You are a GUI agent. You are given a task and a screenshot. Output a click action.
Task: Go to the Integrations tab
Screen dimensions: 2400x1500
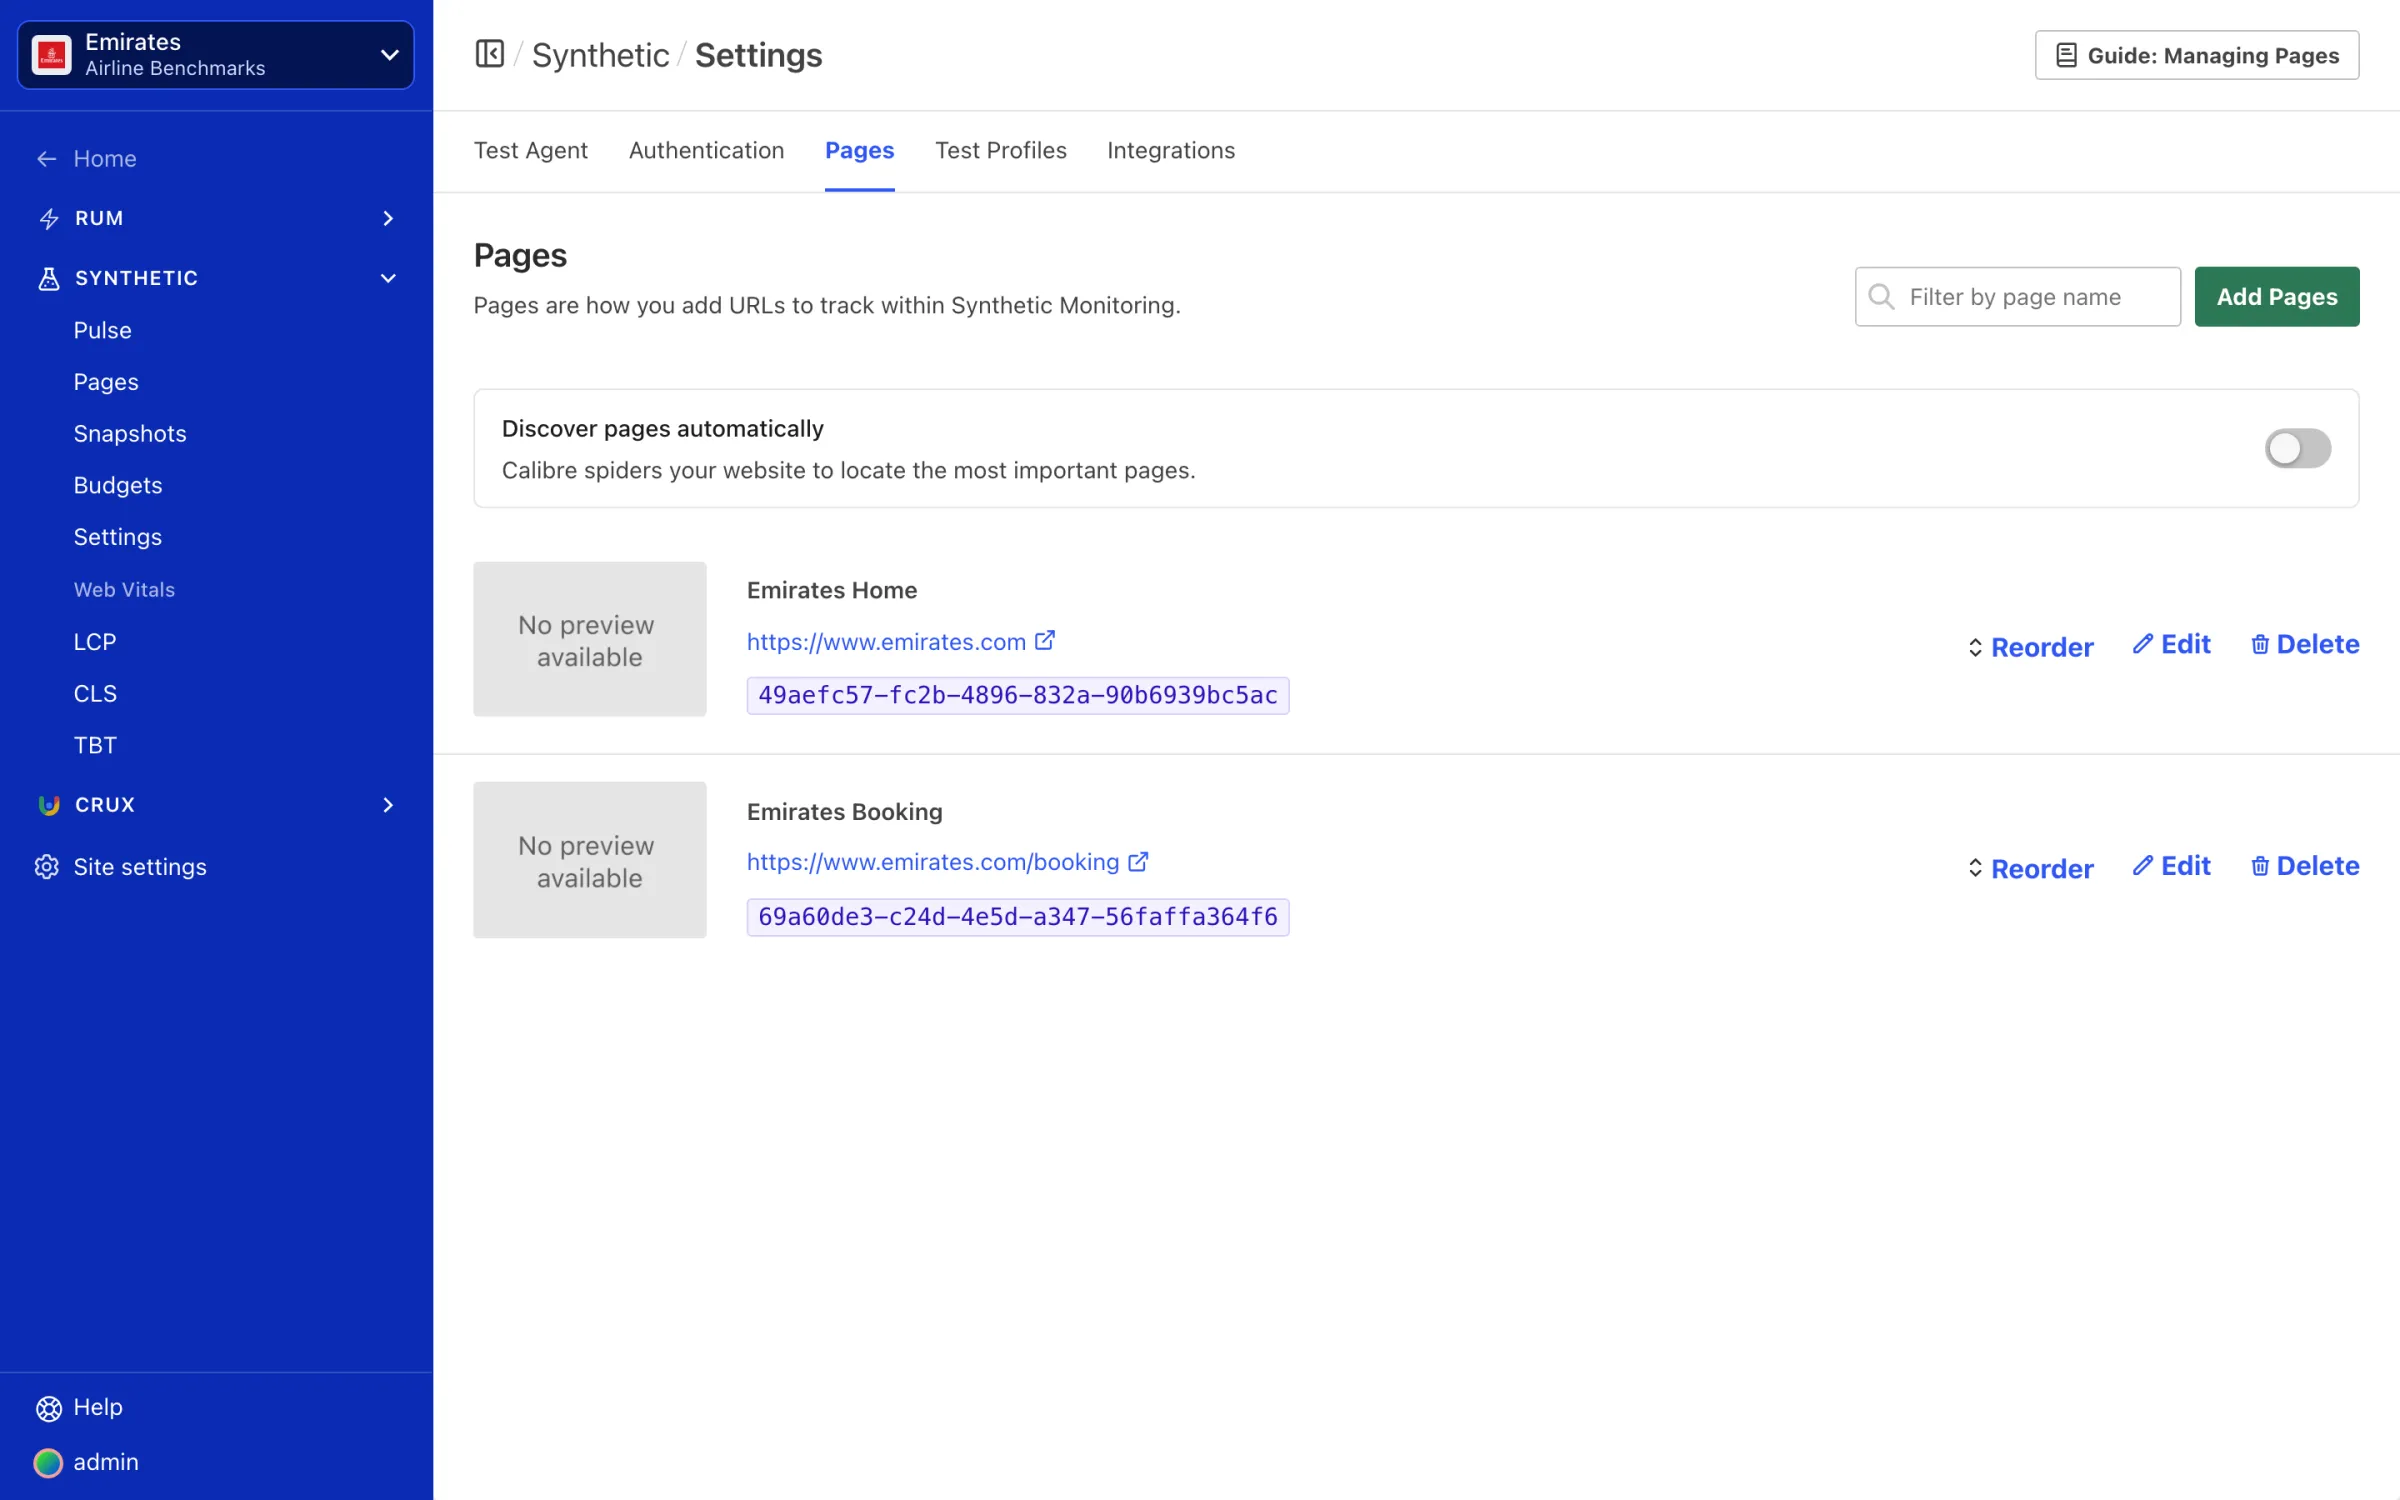click(x=1170, y=150)
